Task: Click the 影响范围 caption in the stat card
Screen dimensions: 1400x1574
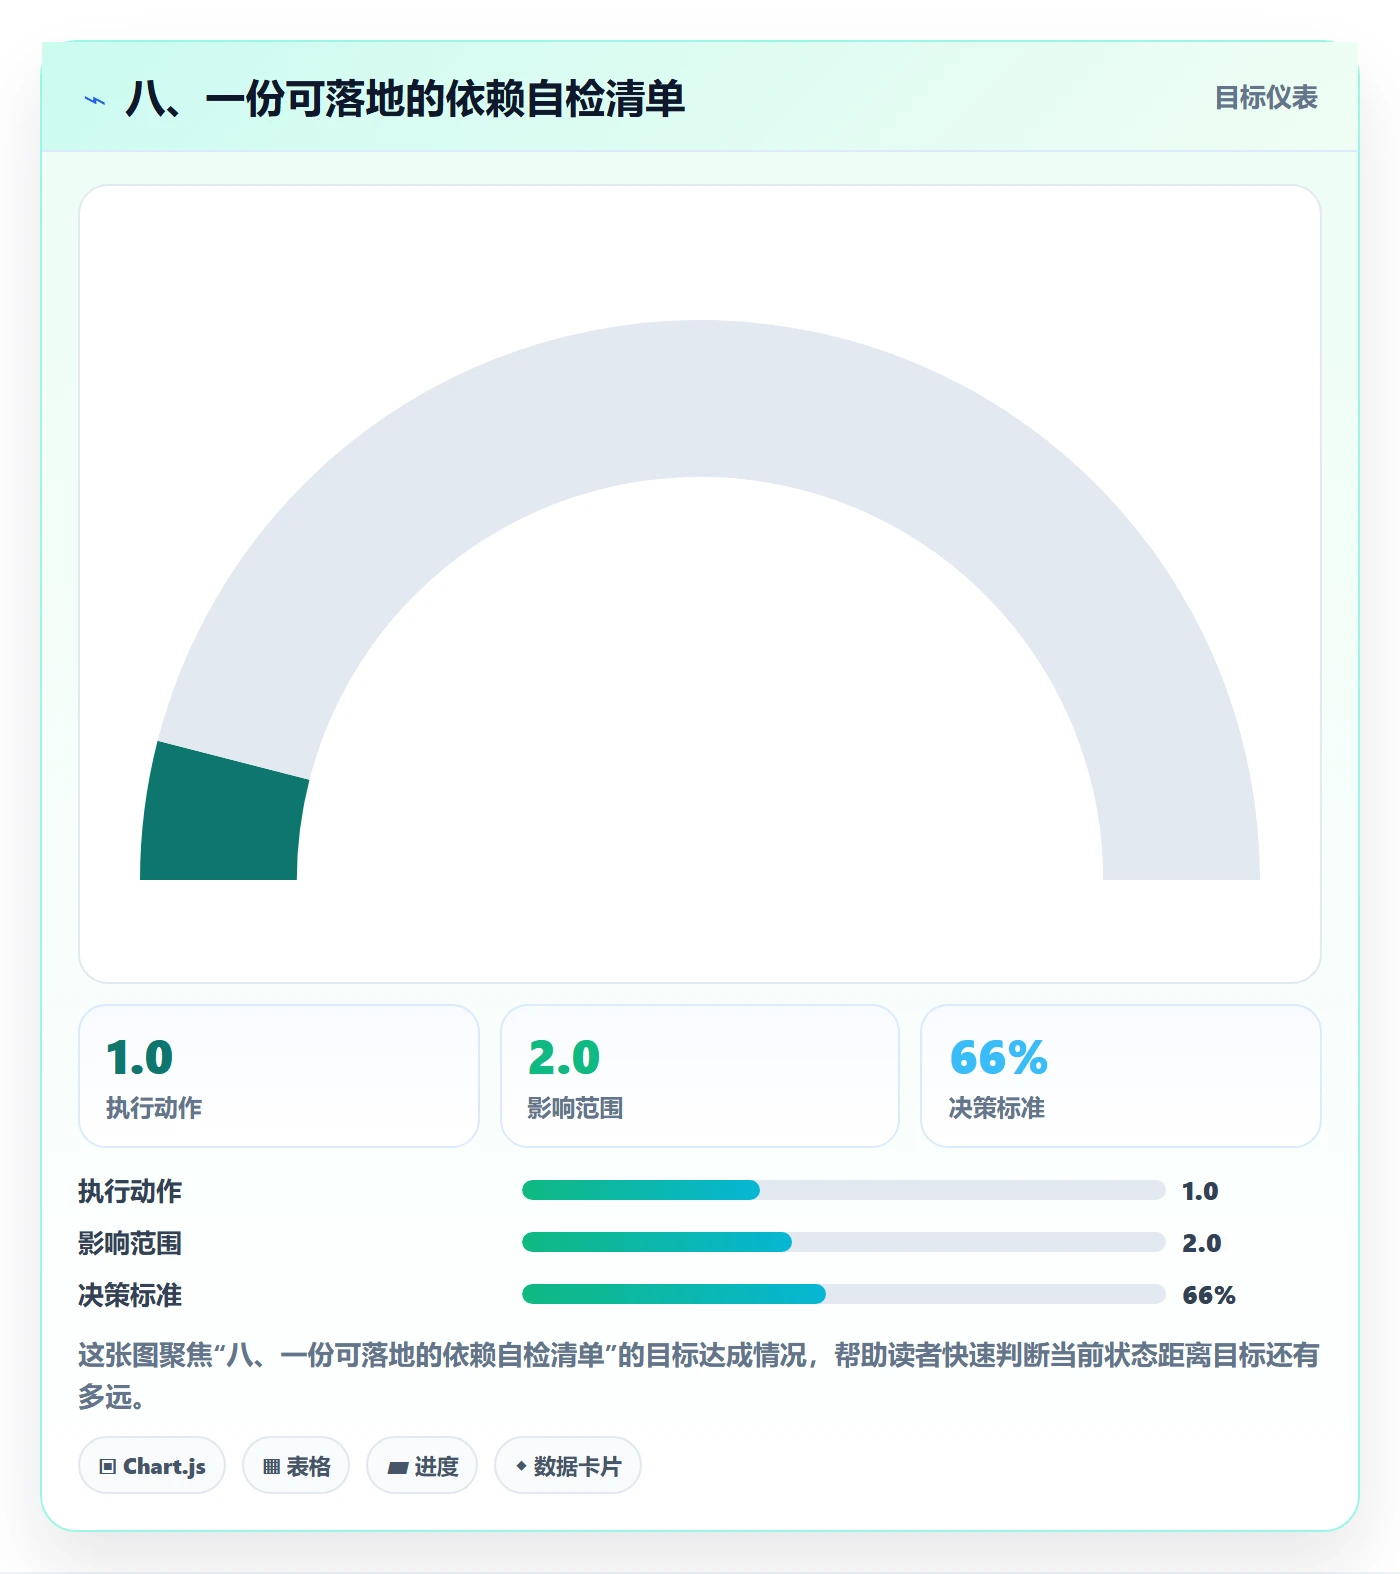Action: click(x=576, y=1108)
